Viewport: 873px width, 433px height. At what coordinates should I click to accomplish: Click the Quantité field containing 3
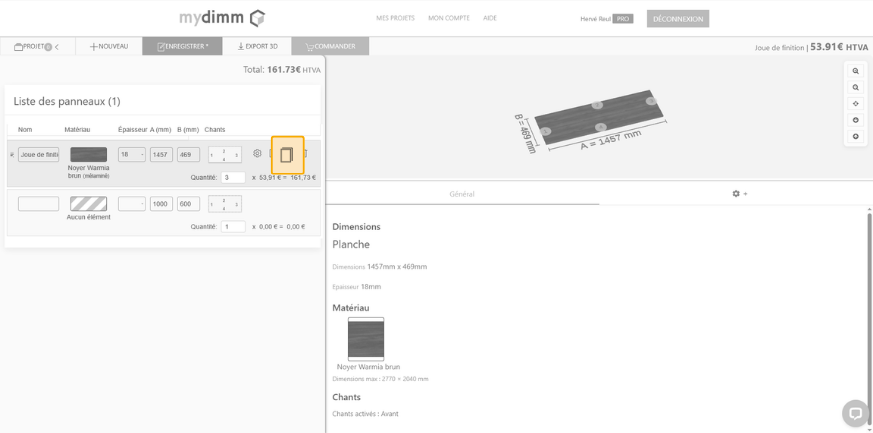232,177
